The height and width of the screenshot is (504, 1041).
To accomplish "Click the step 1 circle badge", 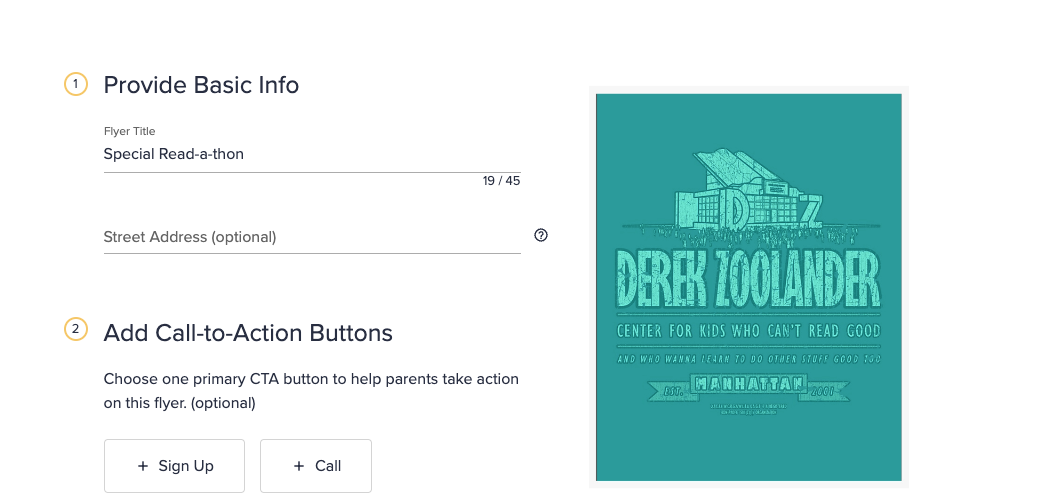I will (76, 85).
